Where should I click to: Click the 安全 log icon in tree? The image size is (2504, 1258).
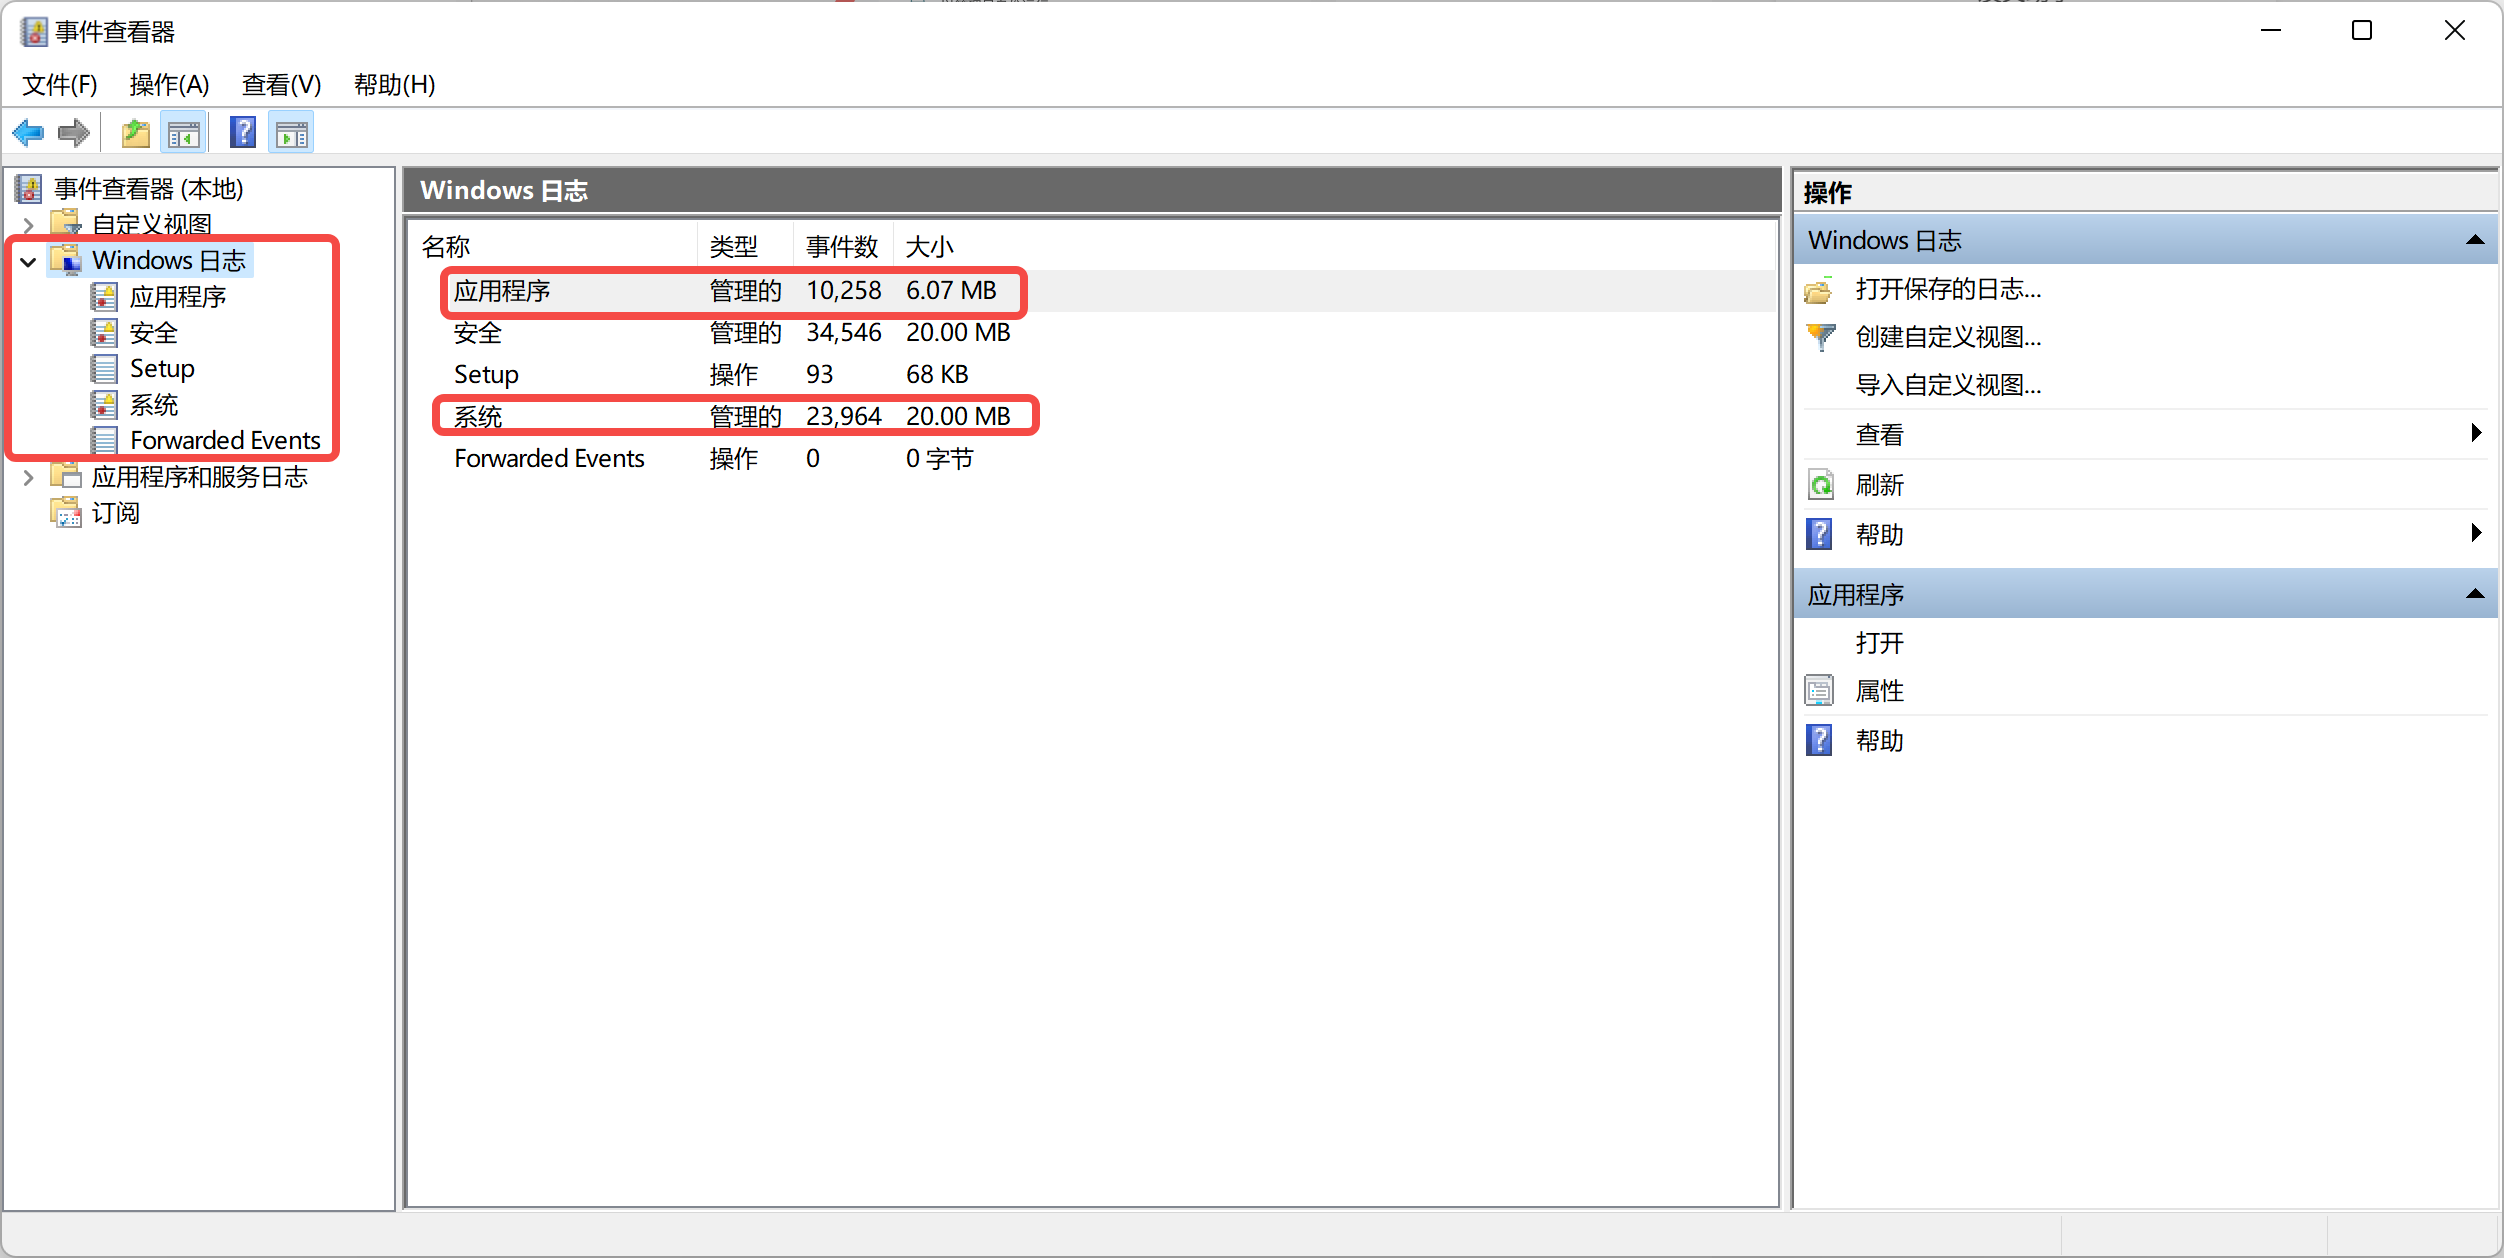pyautogui.click(x=104, y=332)
